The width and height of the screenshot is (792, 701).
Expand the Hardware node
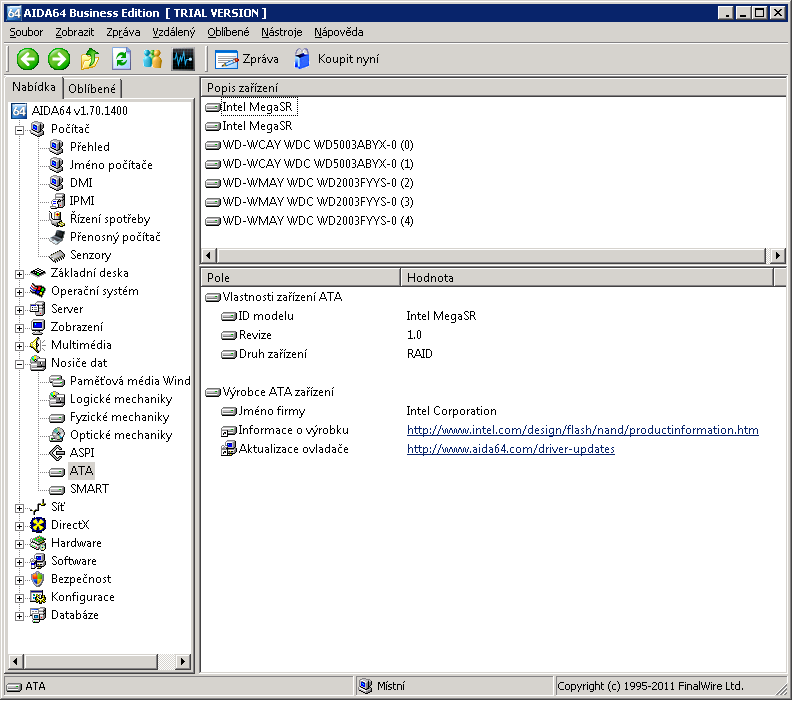pos(19,544)
